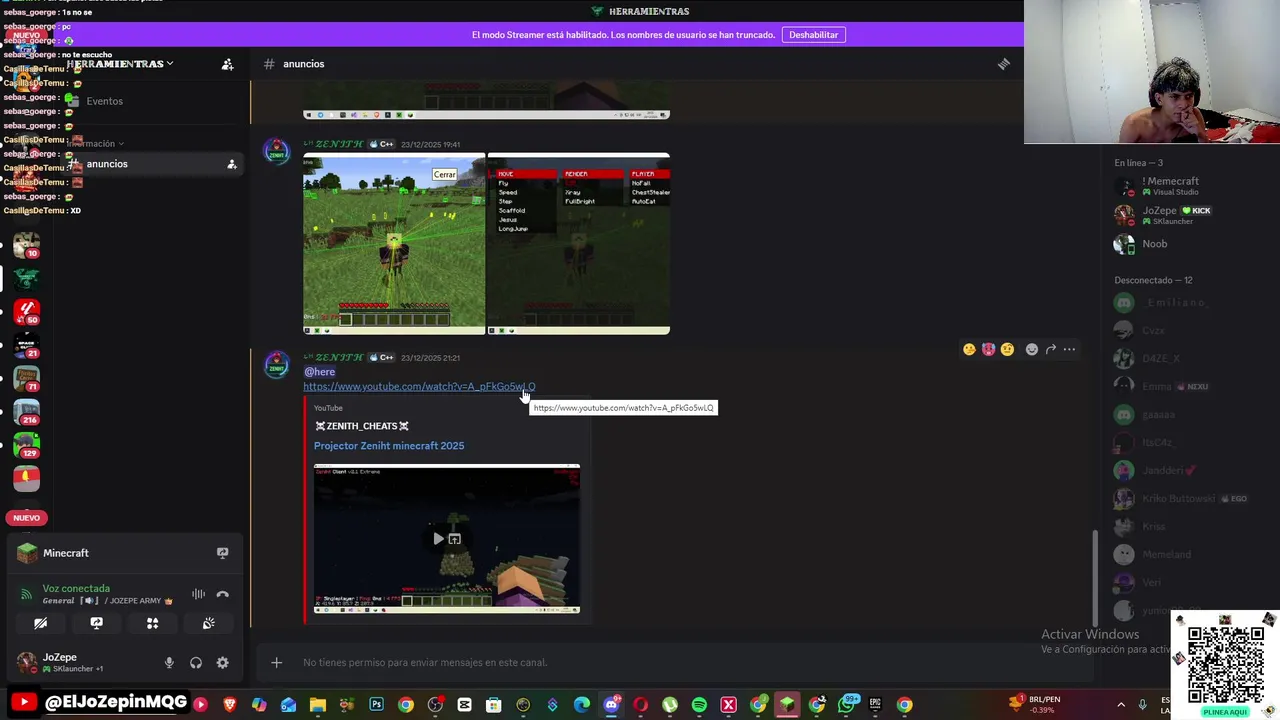
Task: Open Brave browser from taskbar
Action: pos(230,705)
